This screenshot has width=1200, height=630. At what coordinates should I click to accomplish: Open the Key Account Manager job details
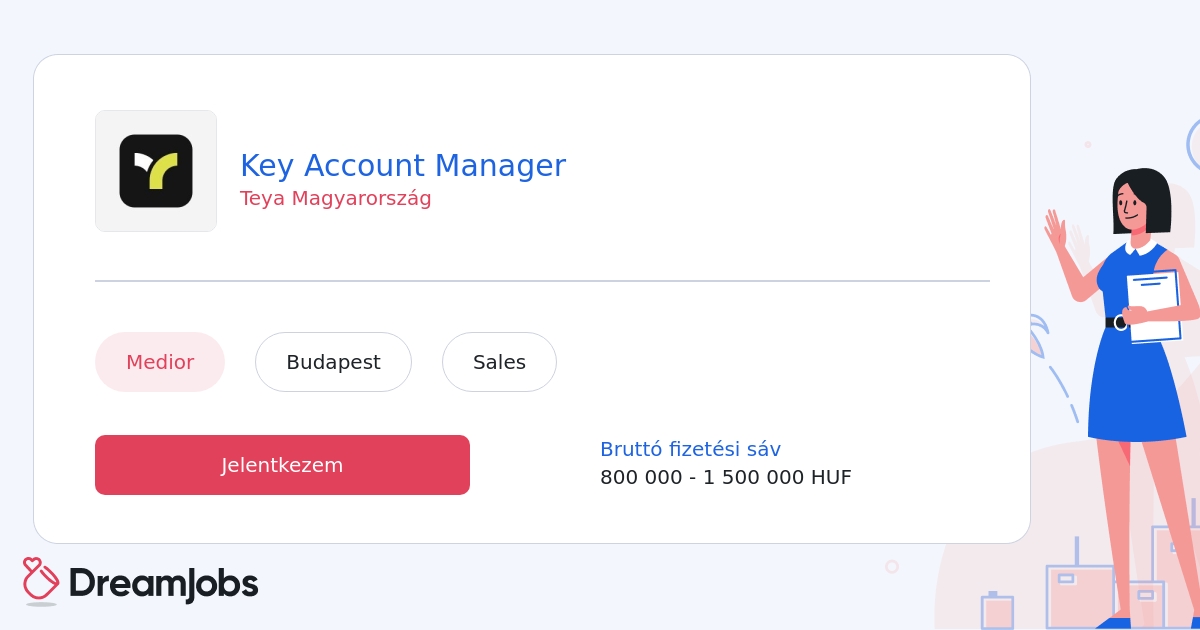(x=403, y=165)
